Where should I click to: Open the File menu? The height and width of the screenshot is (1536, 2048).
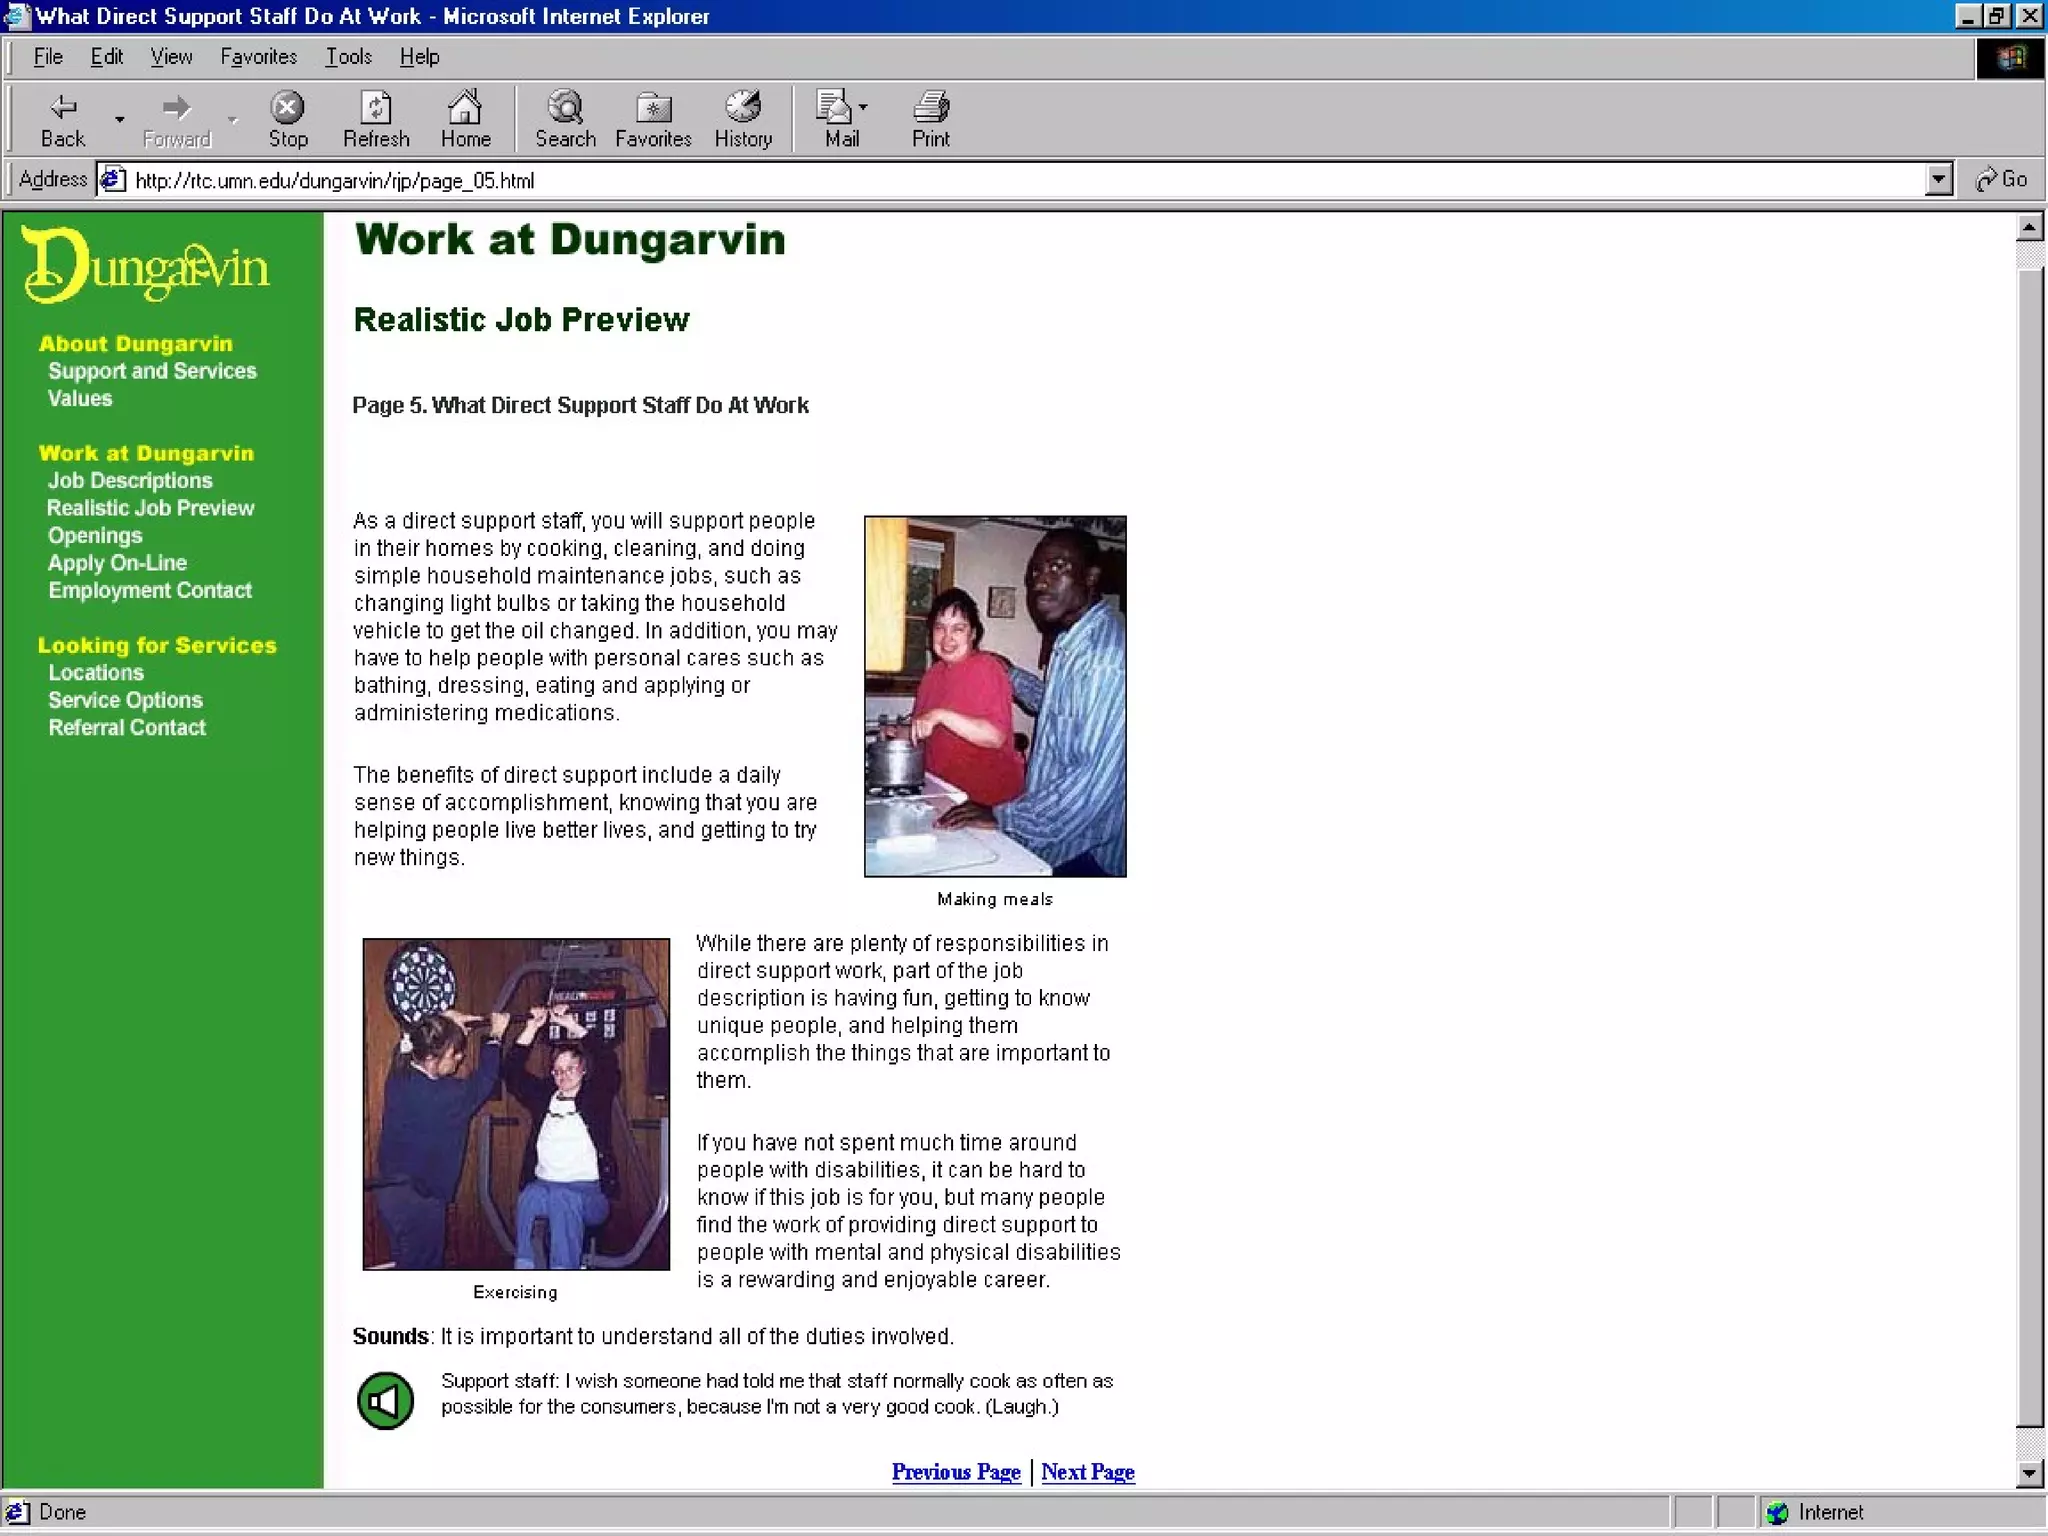[47, 57]
